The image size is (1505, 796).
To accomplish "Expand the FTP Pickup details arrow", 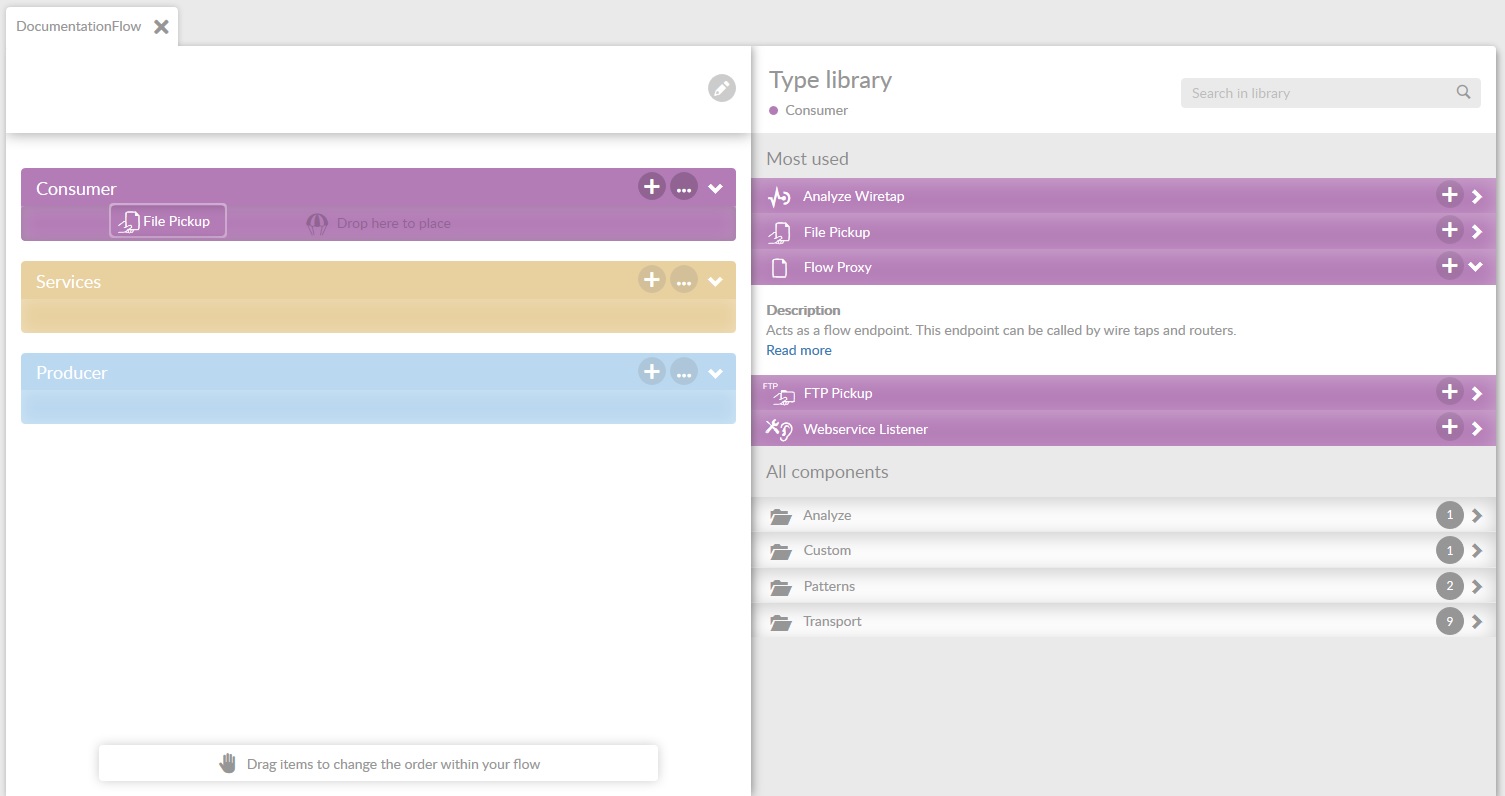I will point(1477,393).
